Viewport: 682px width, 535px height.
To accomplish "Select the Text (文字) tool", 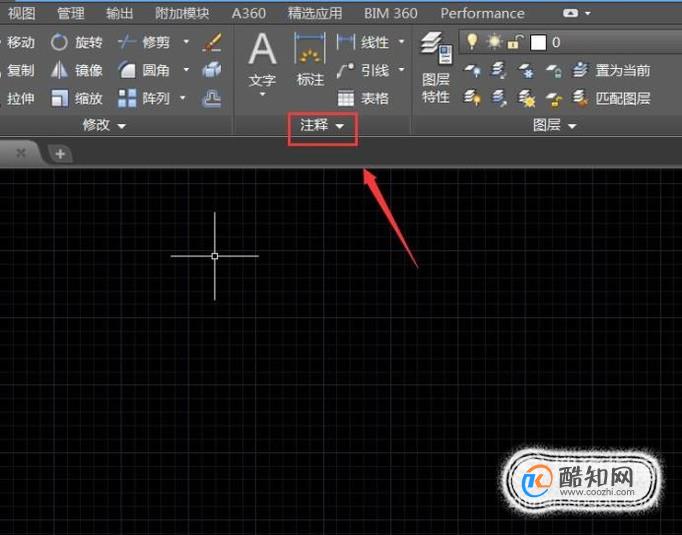I will point(262,59).
